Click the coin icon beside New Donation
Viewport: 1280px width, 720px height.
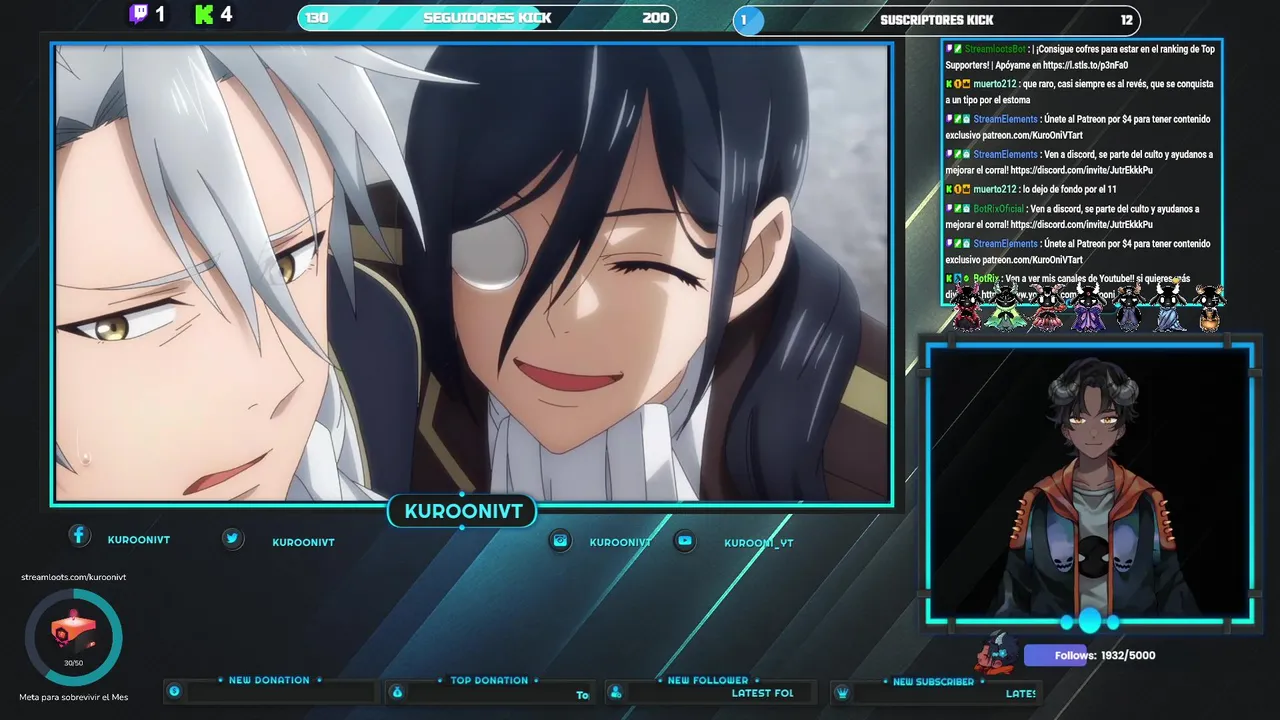tap(175, 691)
